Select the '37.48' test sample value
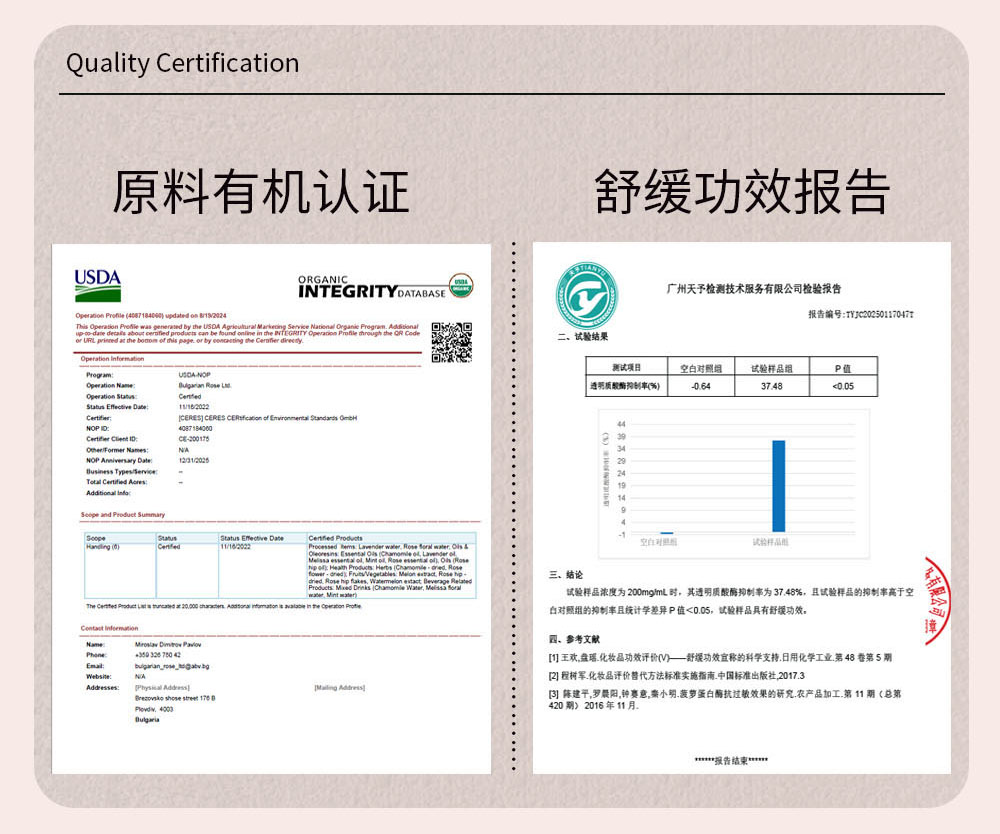This screenshot has height=834, width=1000. pyautogui.click(x=772, y=386)
